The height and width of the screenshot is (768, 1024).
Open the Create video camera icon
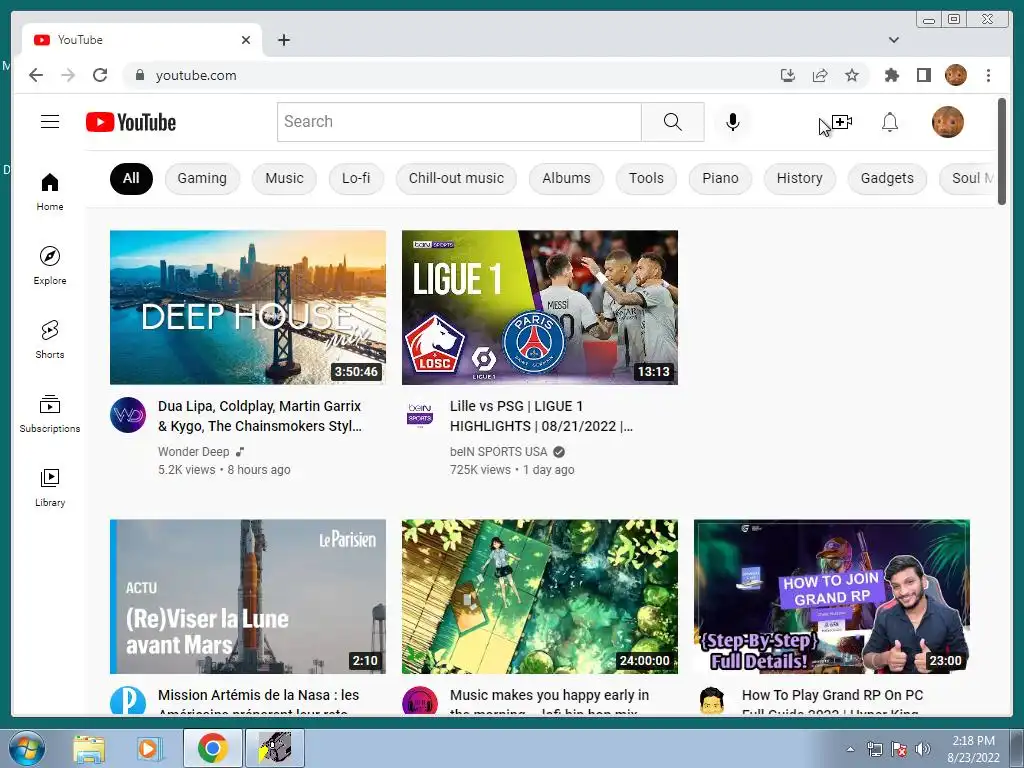(842, 121)
